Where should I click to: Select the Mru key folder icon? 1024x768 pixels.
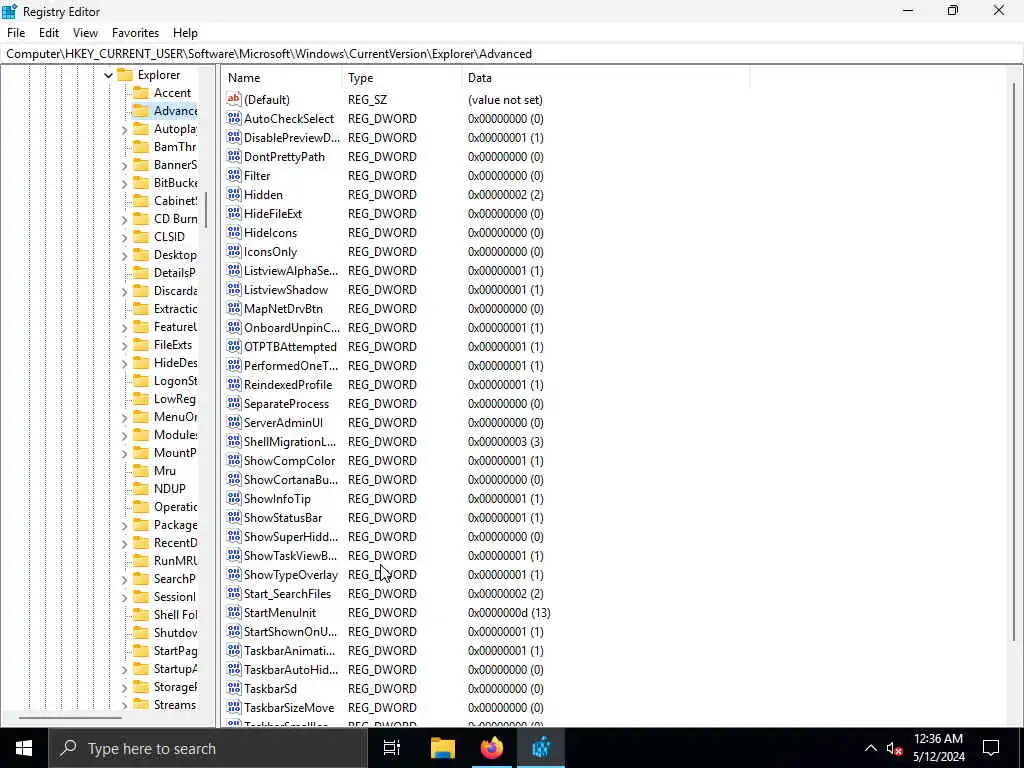click(141, 471)
